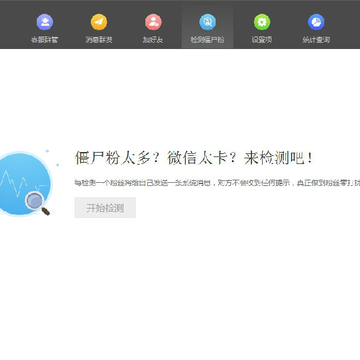360x360 pixels.
Task: Open the blue pie chart statistics tab
Action: [316, 28]
